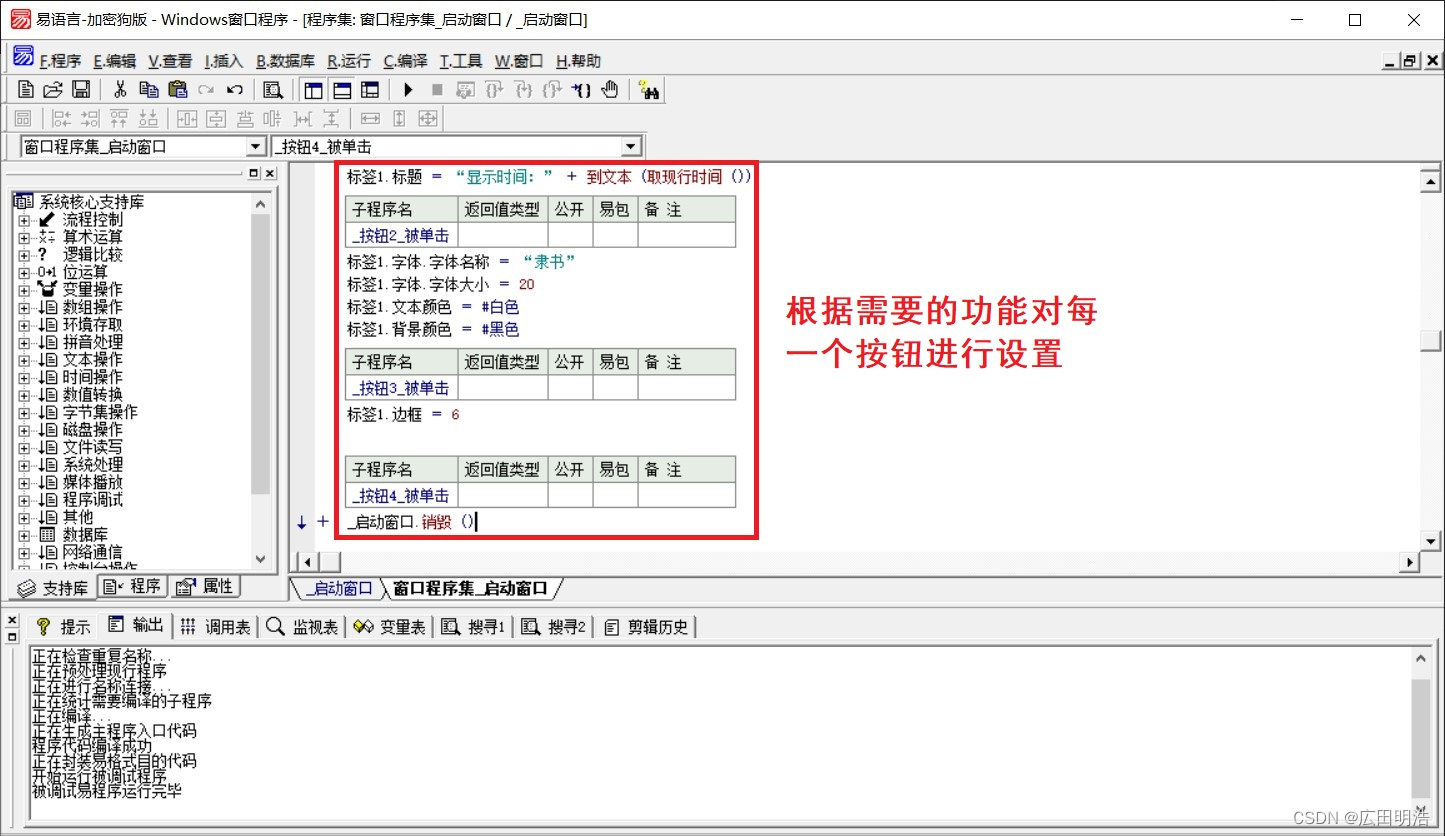Toggle the bottom status panel layout icon
This screenshot has height=836, width=1445.
342,90
